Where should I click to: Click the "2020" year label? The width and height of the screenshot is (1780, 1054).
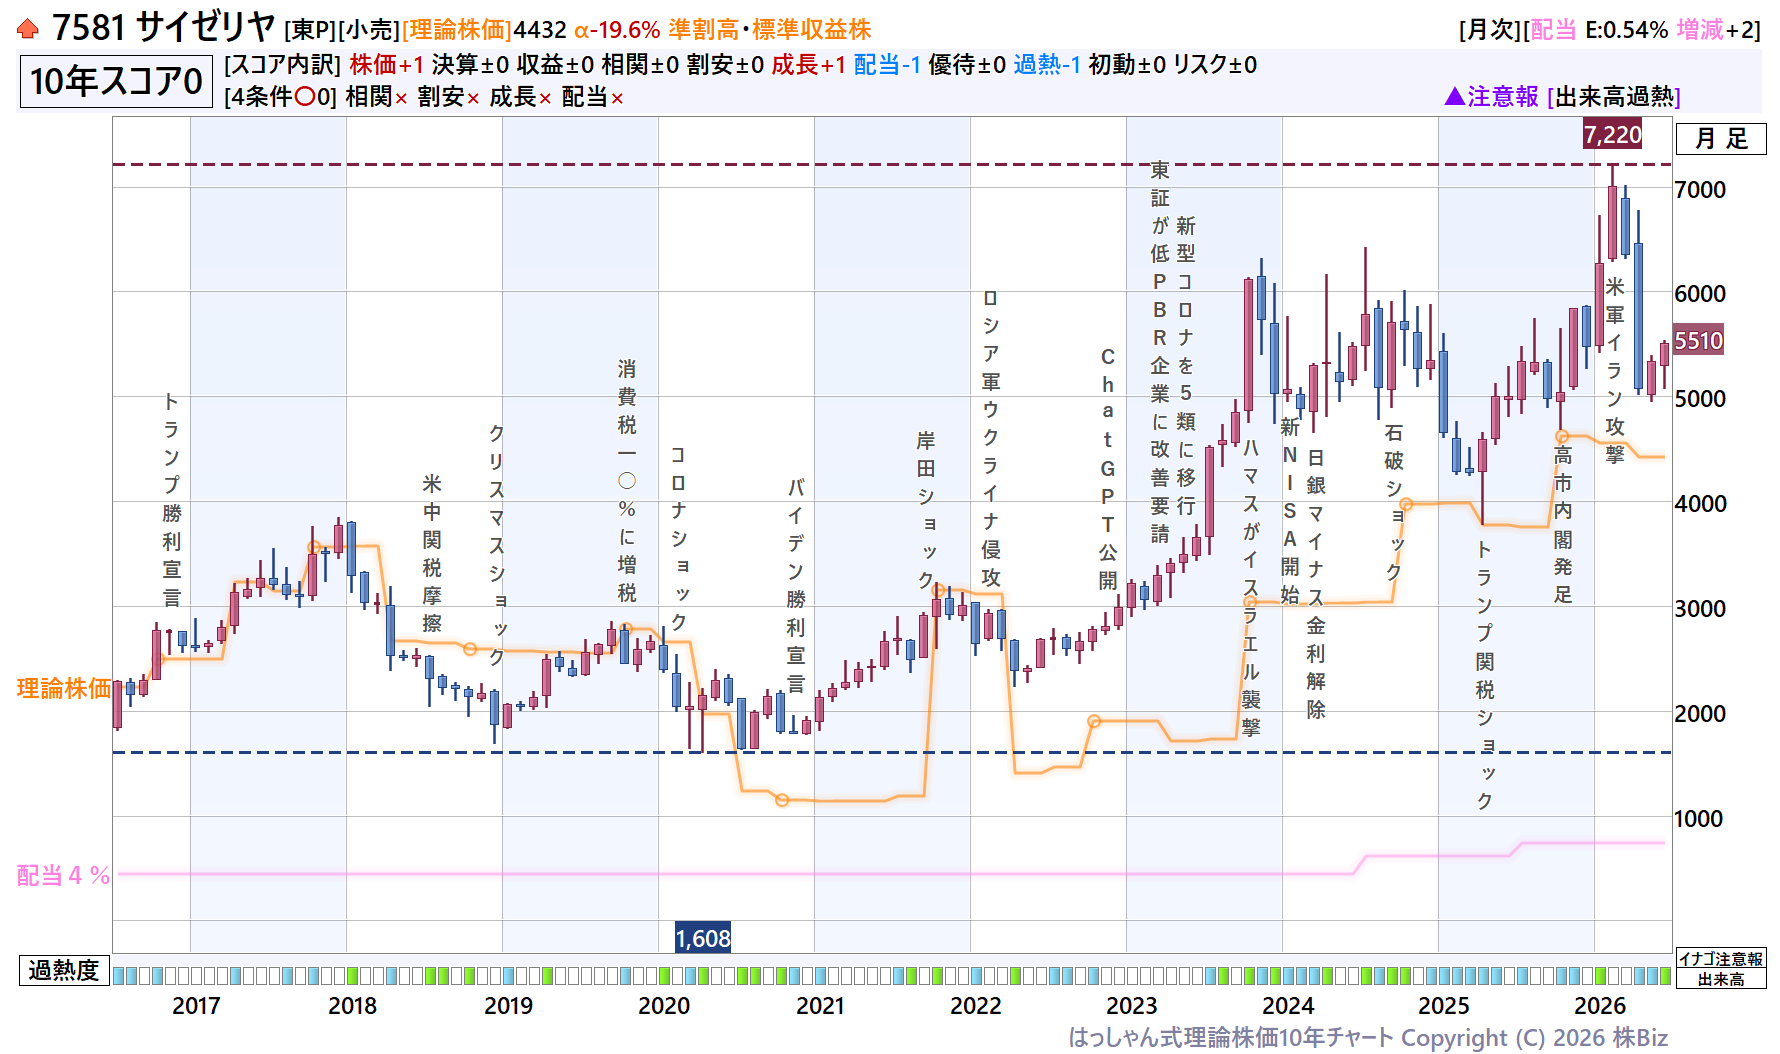click(664, 1006)
